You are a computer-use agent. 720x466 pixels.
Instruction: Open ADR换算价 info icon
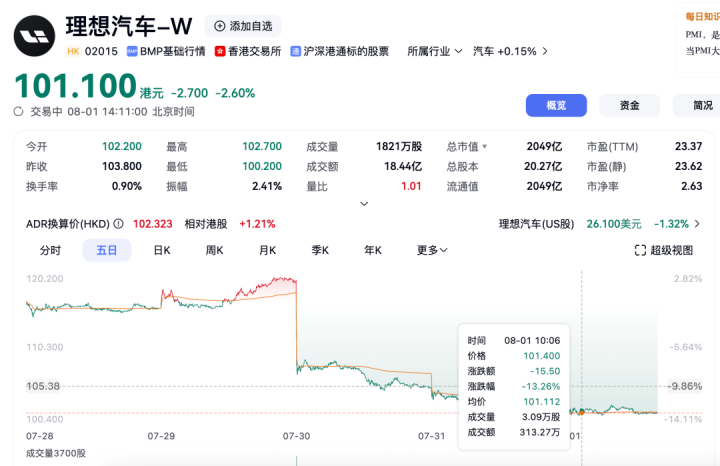click(118, 224)
